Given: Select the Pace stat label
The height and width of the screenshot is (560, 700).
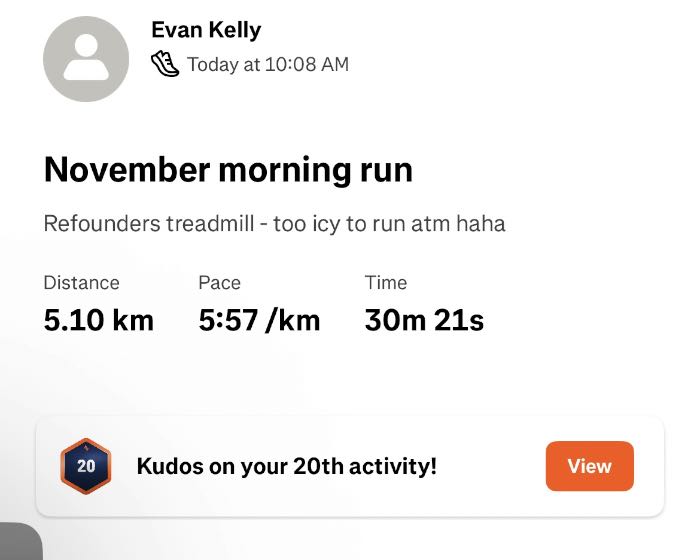Looking at the screenshot, I should (219, 283).
